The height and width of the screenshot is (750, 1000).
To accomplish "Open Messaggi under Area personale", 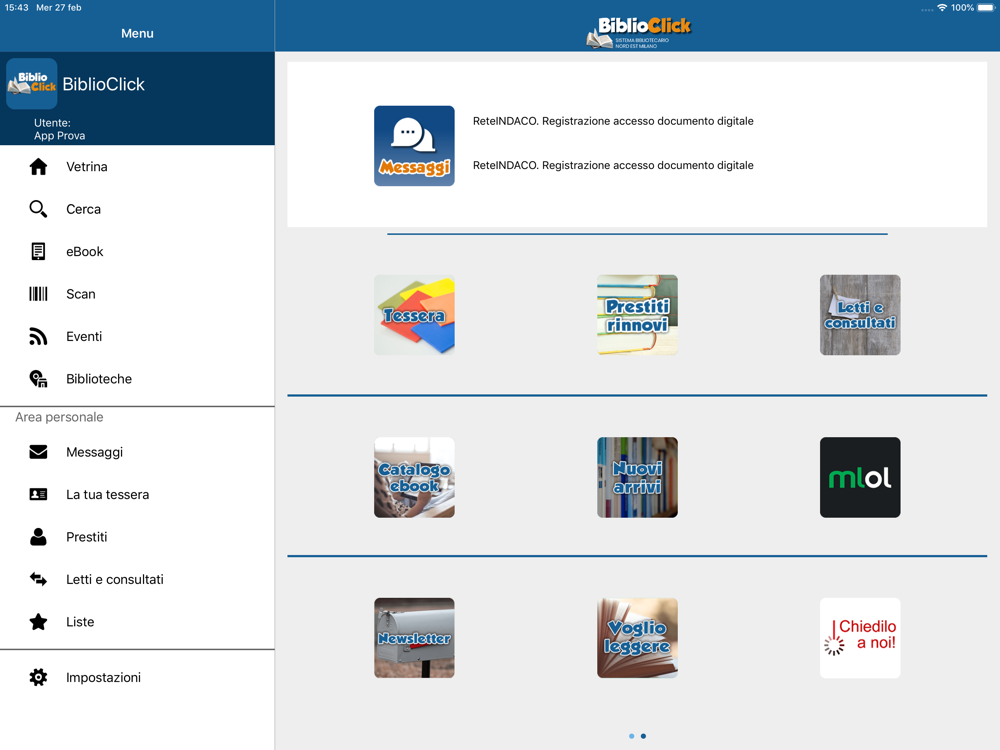I will pos(137,452).
